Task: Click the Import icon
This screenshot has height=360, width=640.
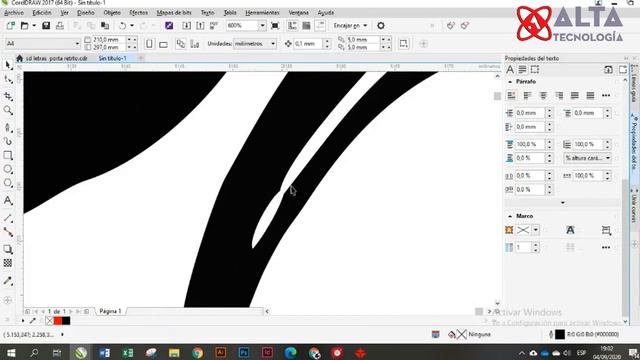Action: [x=187, y=26]
